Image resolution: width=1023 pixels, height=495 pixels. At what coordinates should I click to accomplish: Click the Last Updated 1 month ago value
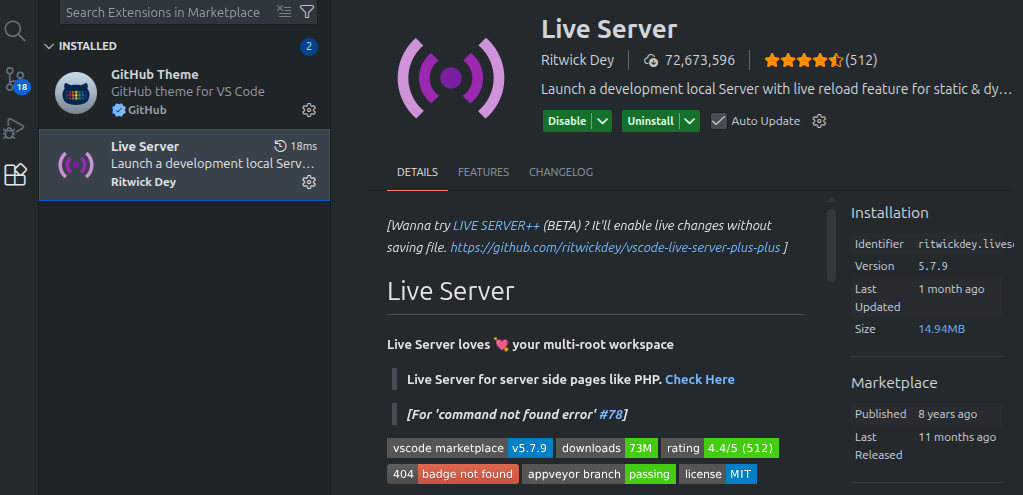click(951, 289)
